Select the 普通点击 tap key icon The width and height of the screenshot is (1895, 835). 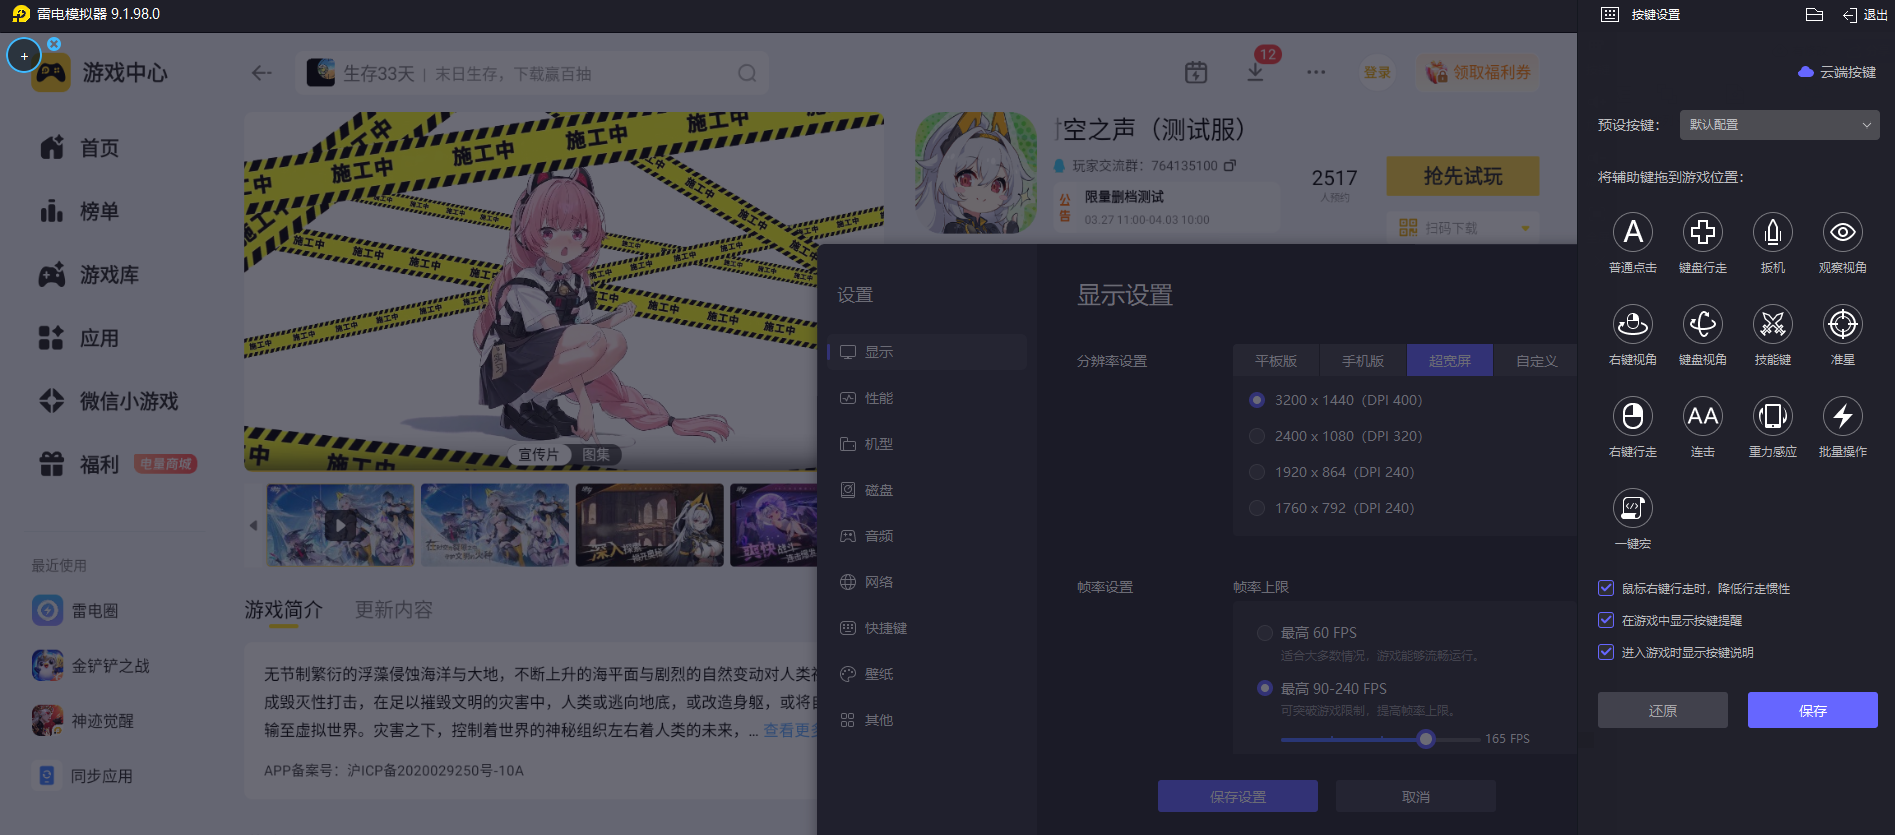(x=1633, y=232)
